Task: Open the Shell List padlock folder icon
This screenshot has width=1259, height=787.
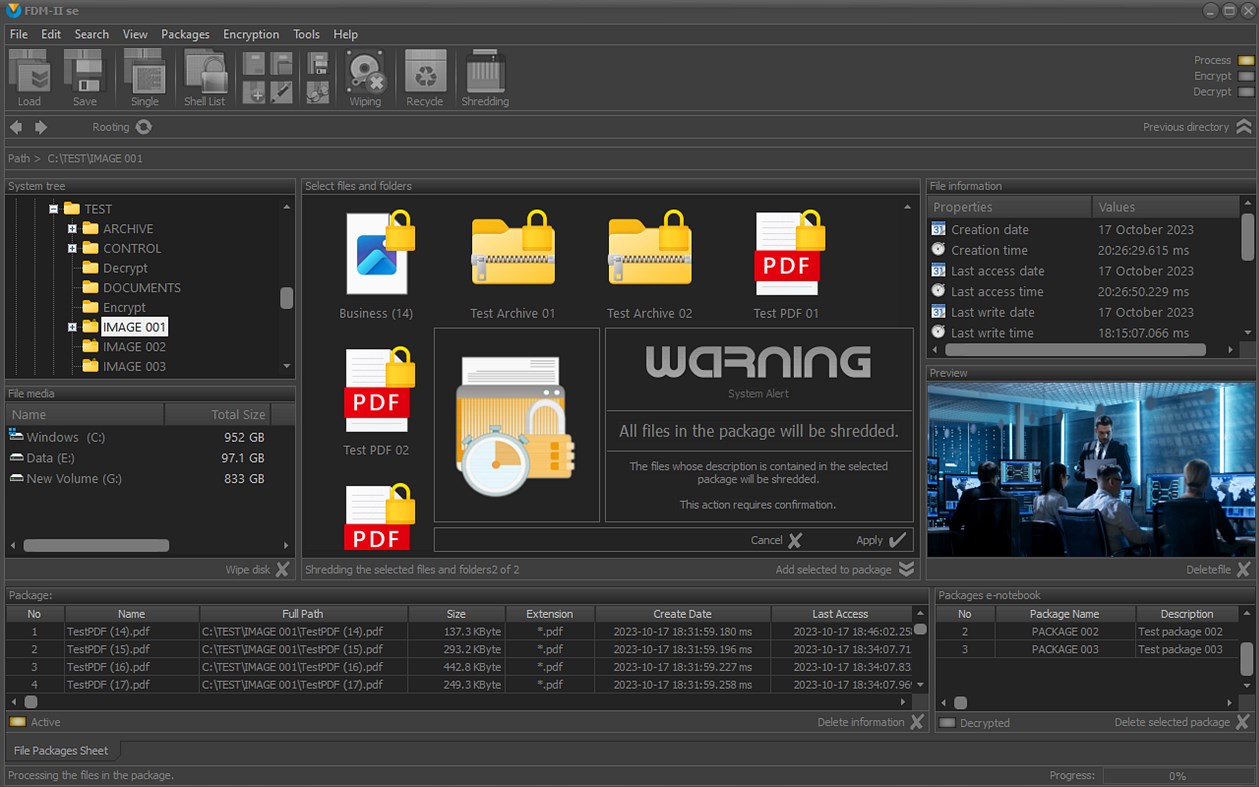Action: click(205, 72)
